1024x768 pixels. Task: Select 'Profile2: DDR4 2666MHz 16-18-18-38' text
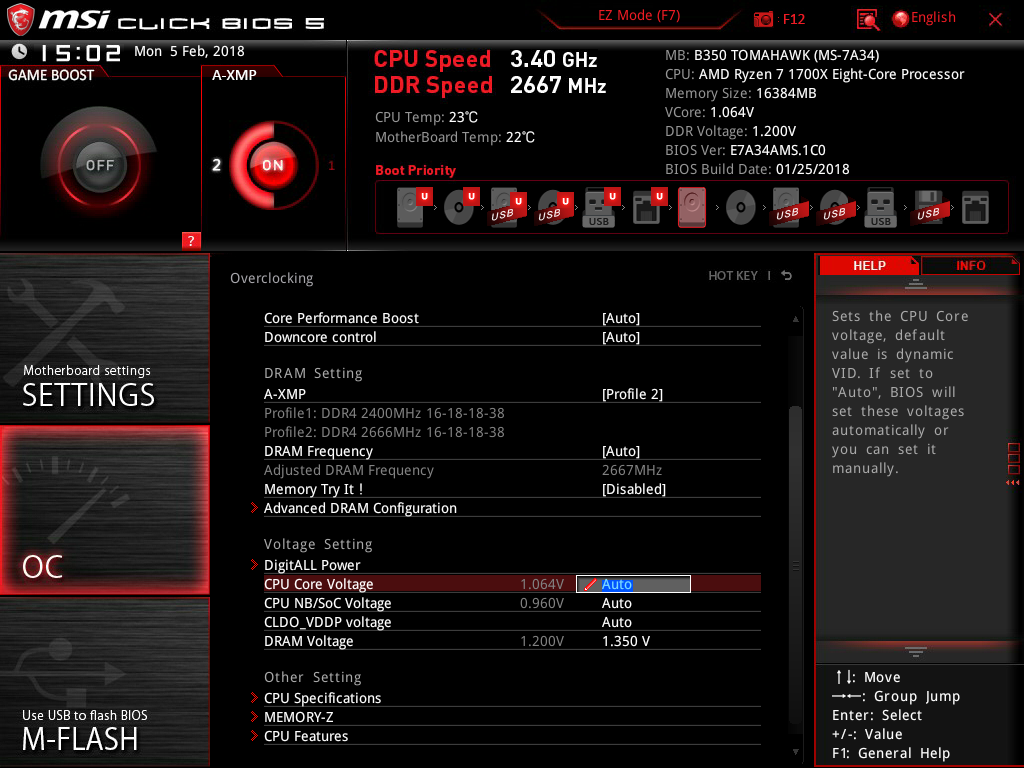[384, 432]
